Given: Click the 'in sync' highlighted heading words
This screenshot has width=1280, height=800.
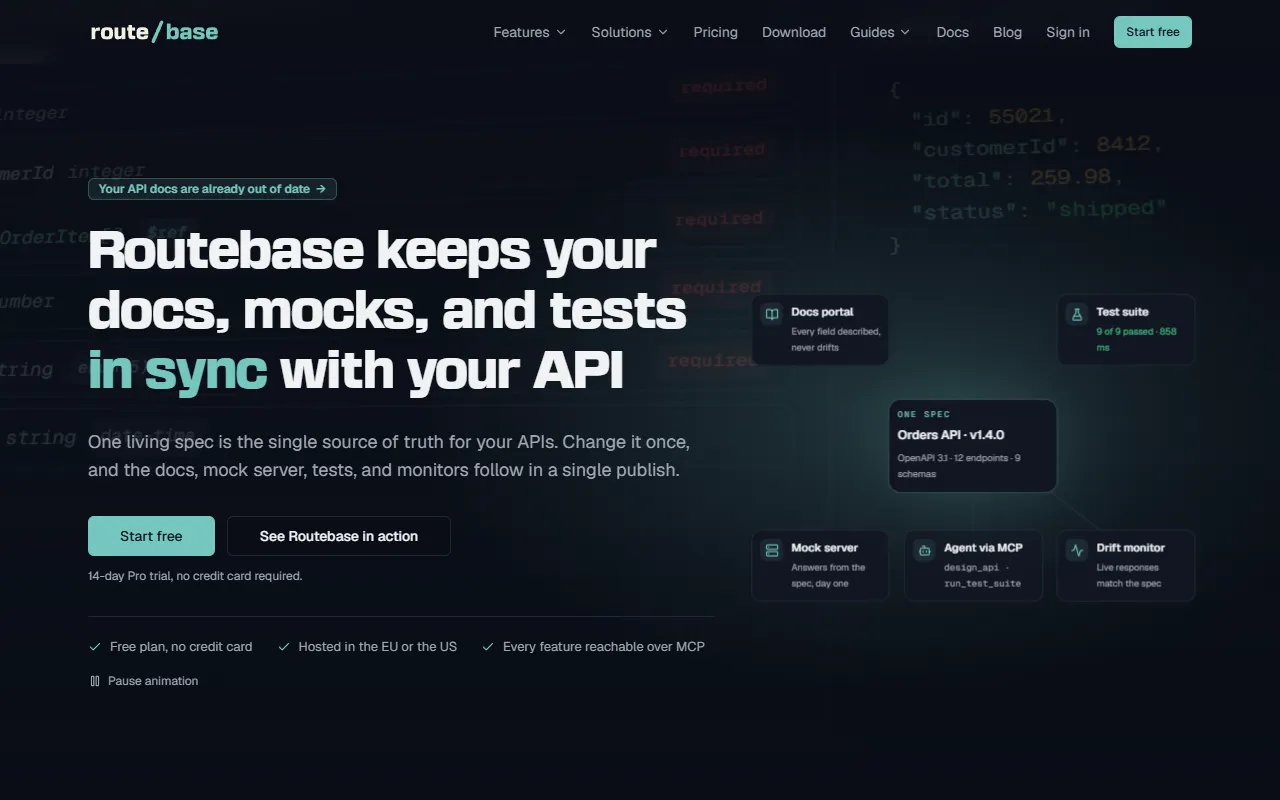Looking at the screenshot, I should [178, 371].
